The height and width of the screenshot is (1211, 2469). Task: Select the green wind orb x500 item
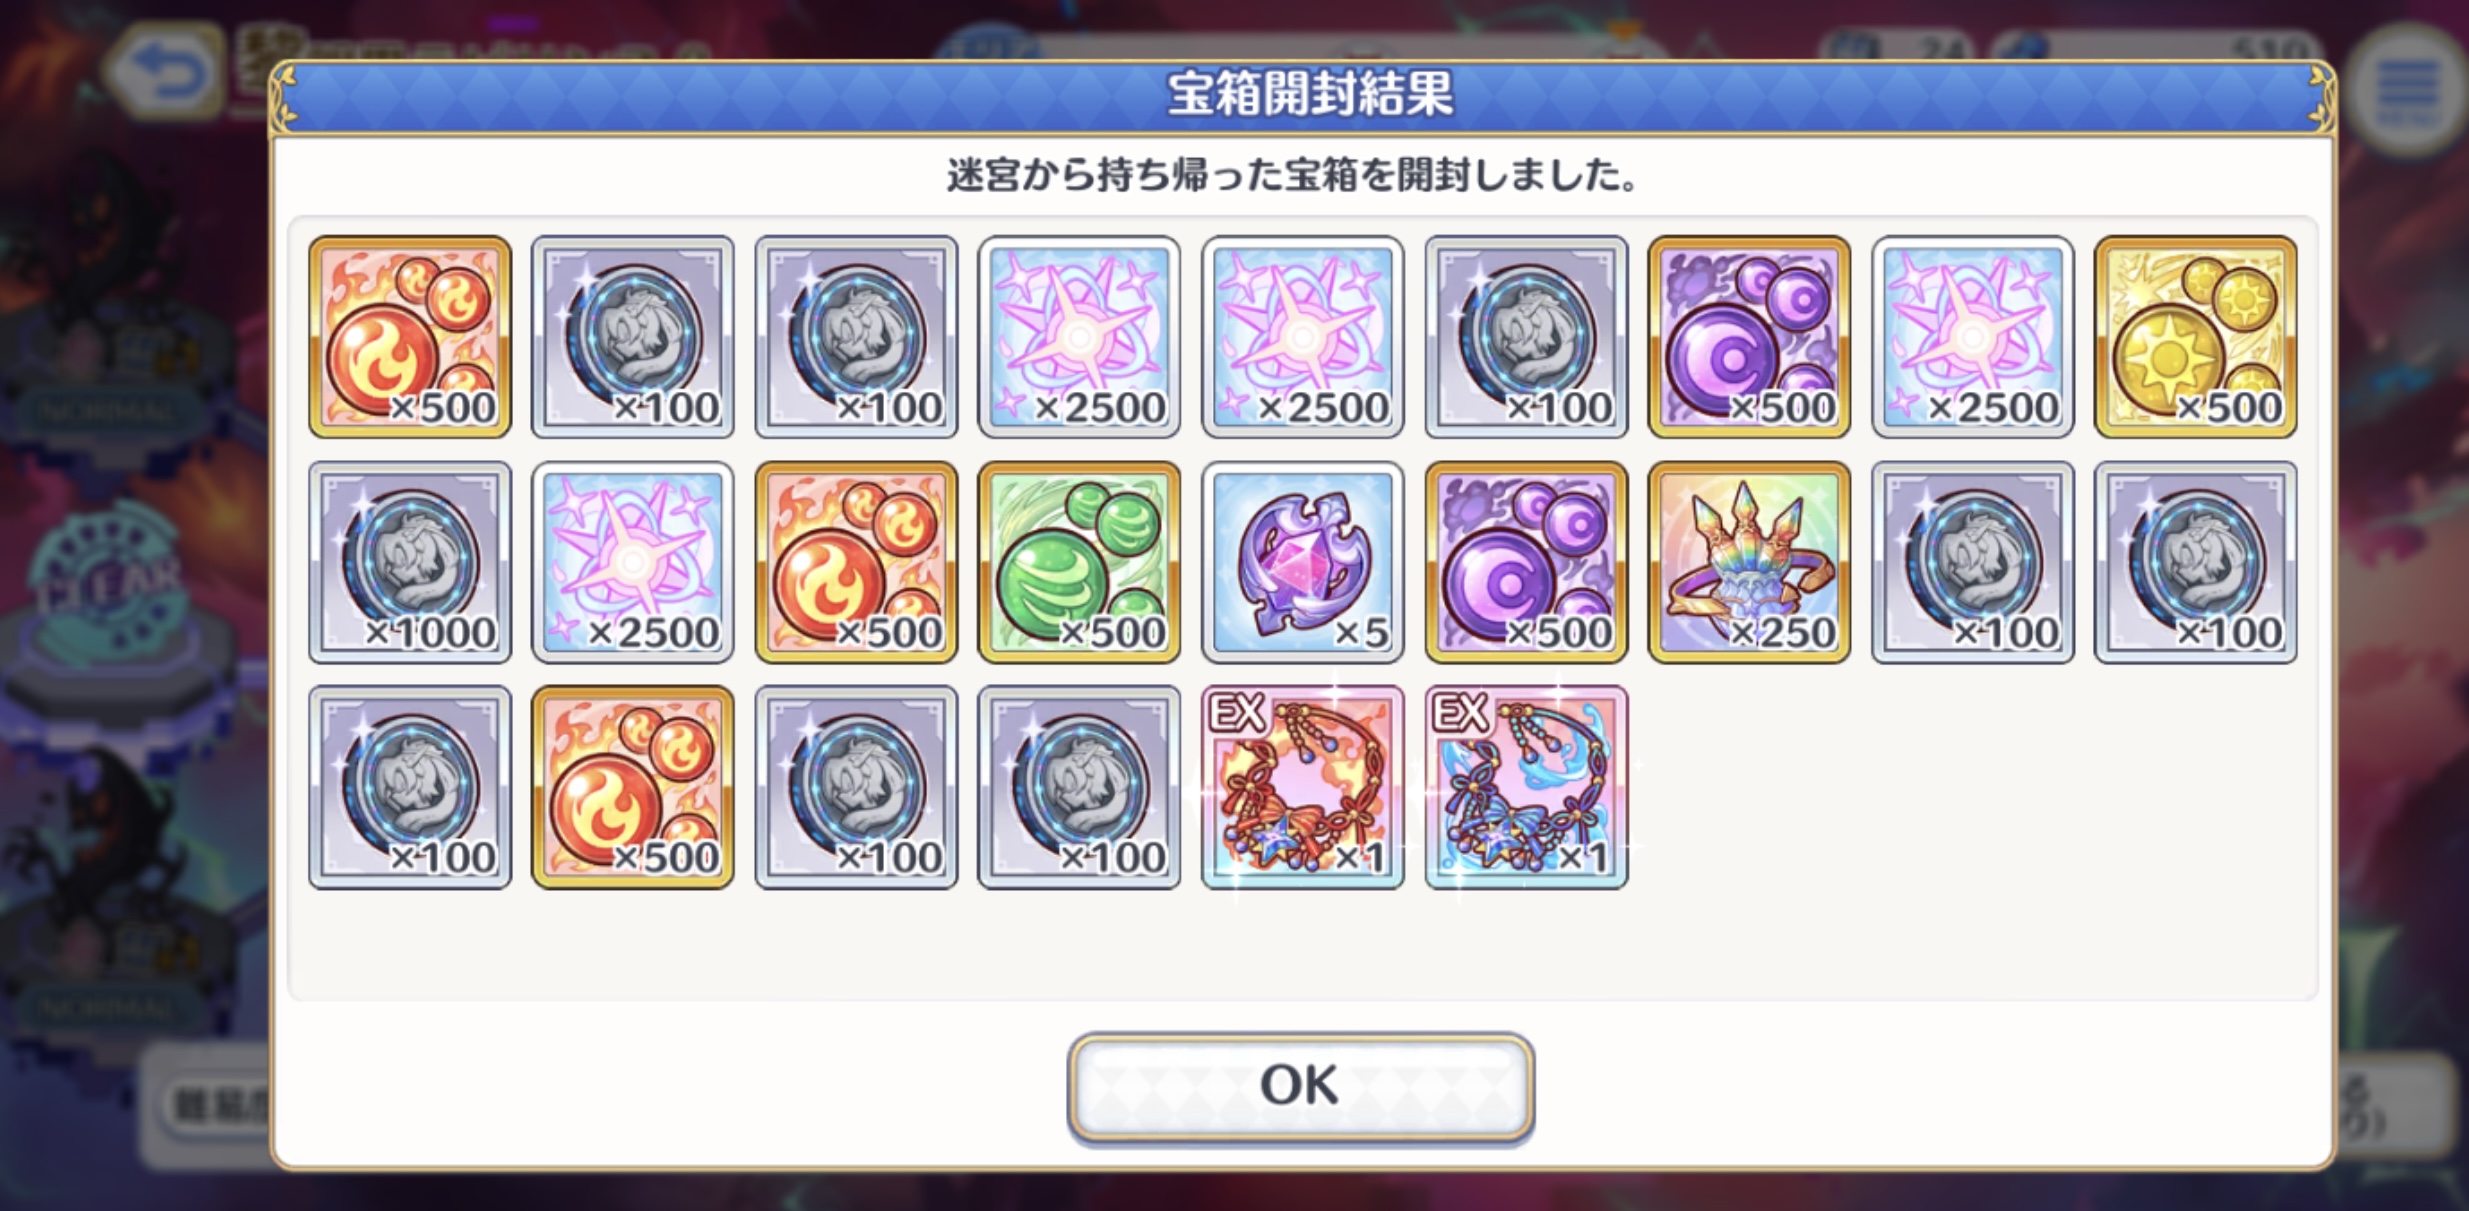pyautogui.click(x=1078, y=562)
